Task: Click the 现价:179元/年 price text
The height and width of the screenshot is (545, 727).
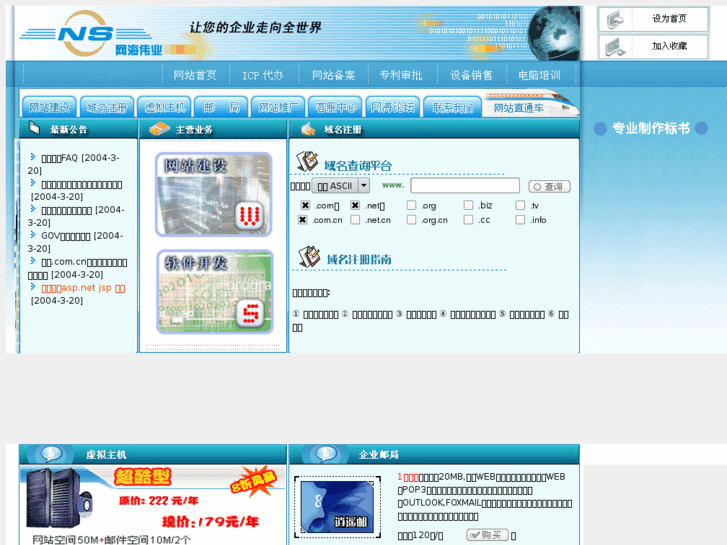Action: [x=210, y=522]
